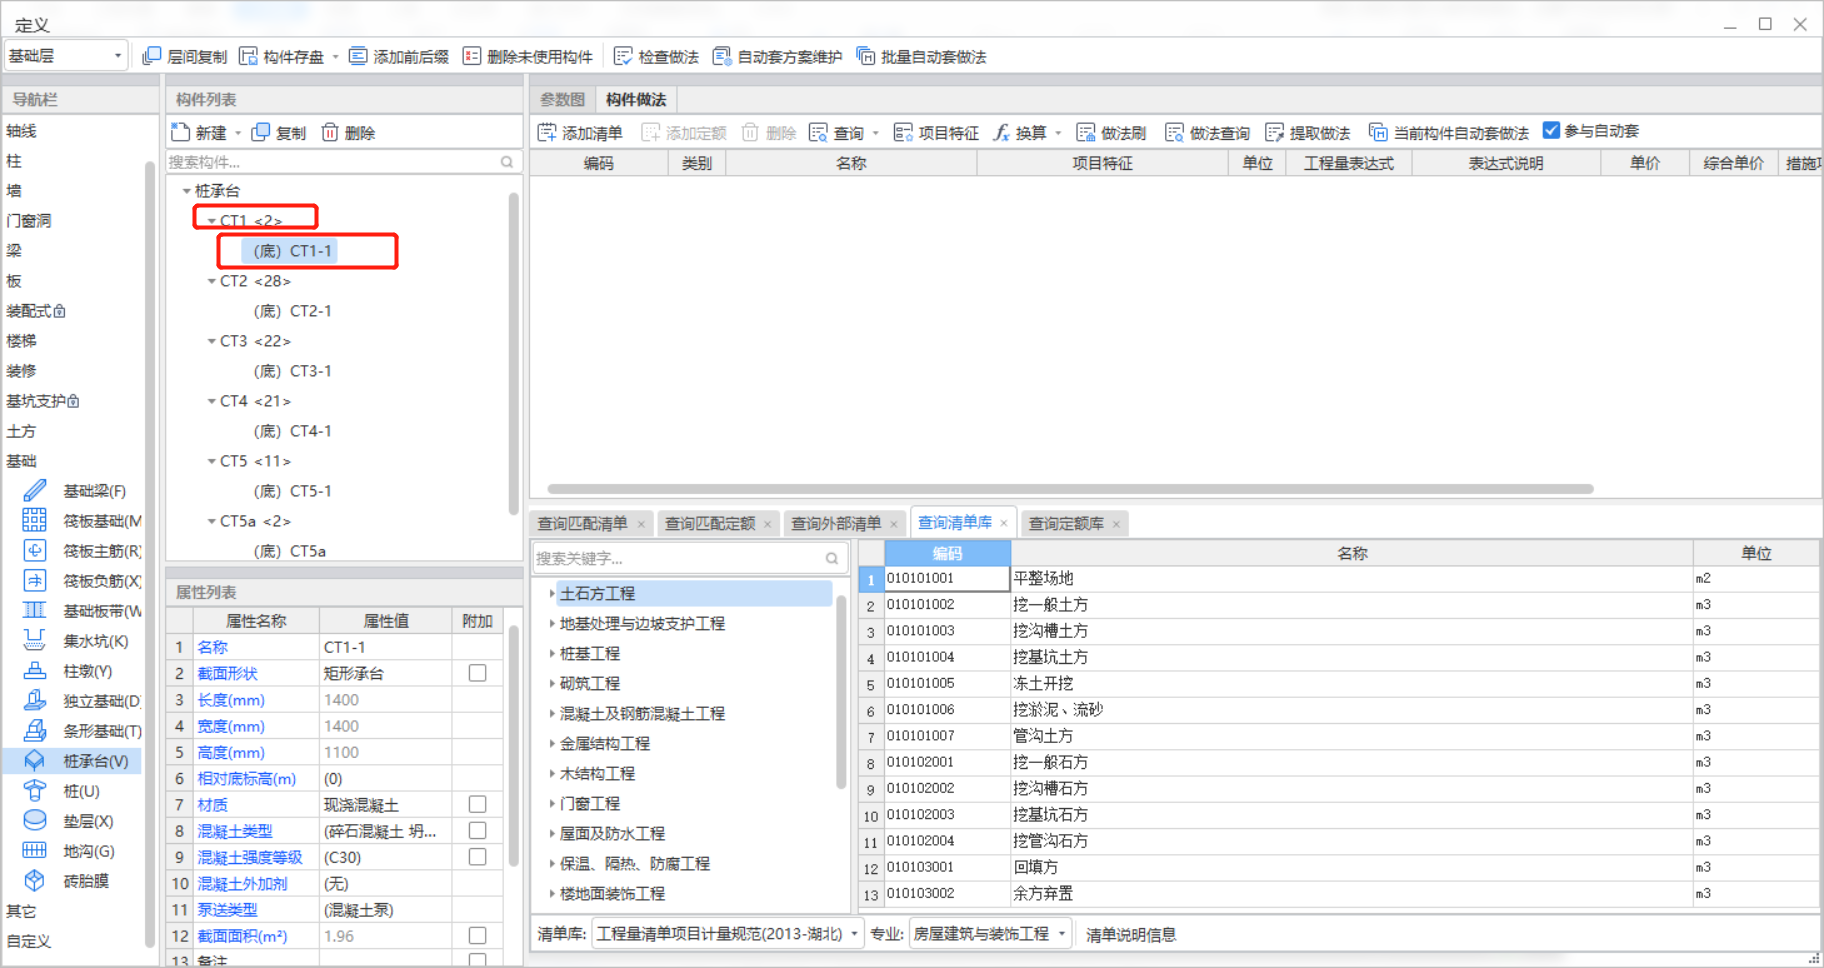Collapse the CT5 <11> tree node
The height and width of the screenshot is (968, 1824).
click(x=212, y=461)
